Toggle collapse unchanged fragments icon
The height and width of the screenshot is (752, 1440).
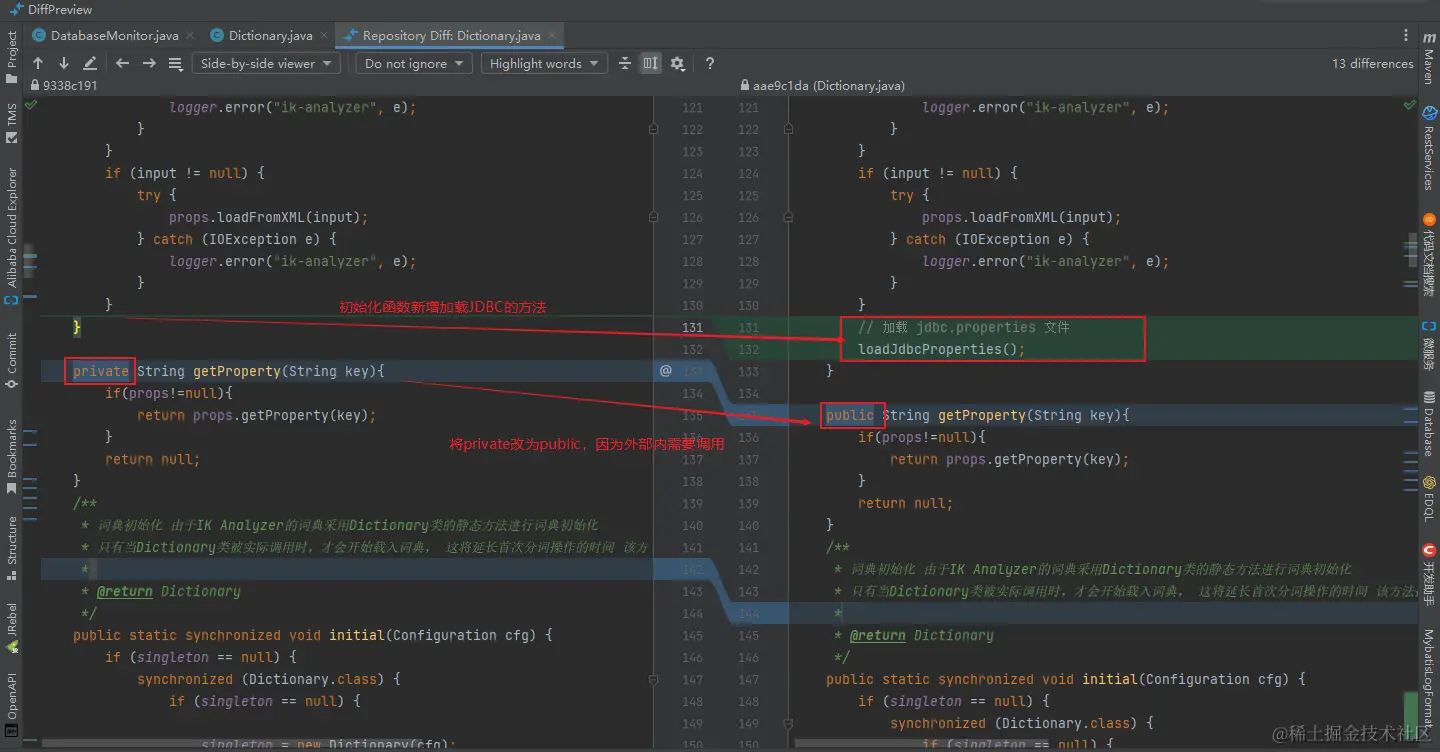[x=625, y=63]
